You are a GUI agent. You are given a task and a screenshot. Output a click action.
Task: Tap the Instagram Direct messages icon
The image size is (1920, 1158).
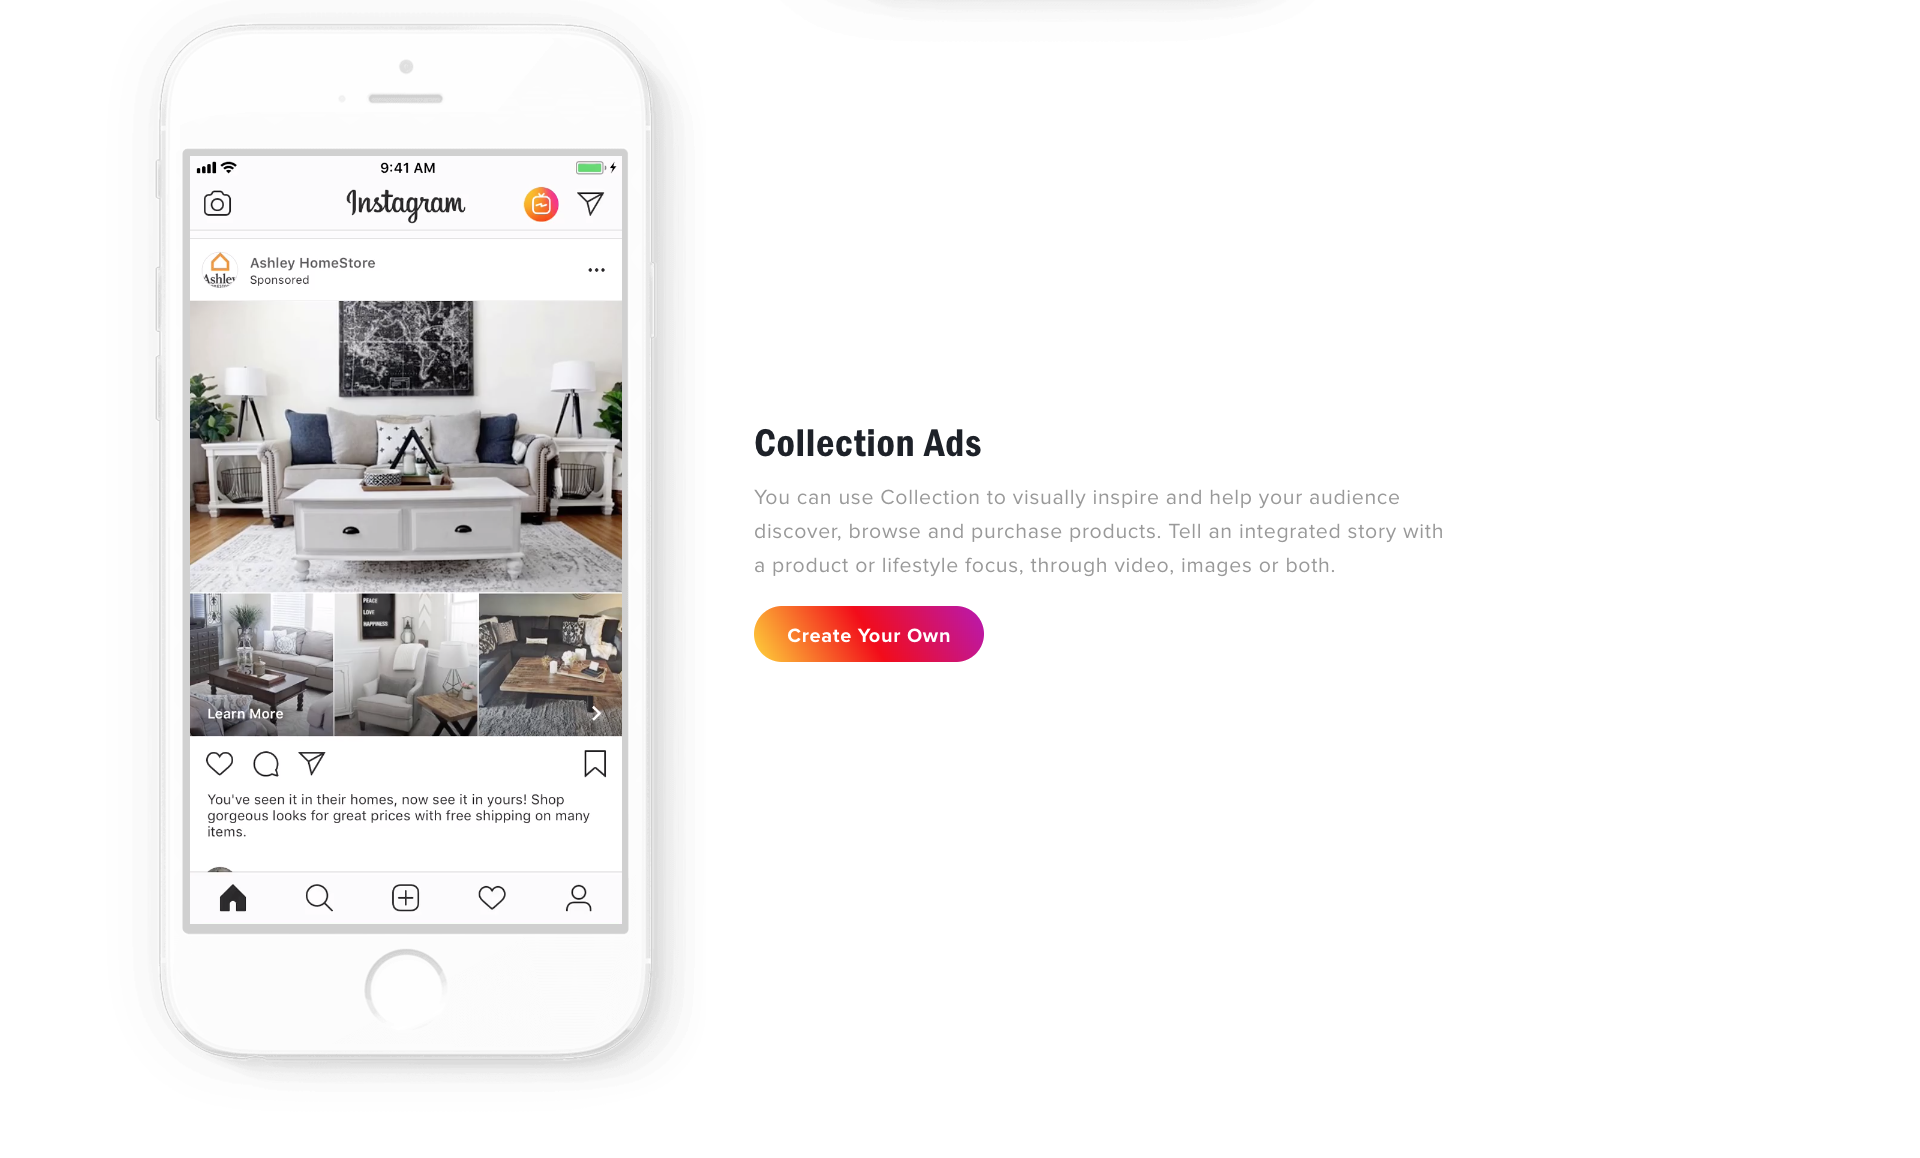coord(590,203)
